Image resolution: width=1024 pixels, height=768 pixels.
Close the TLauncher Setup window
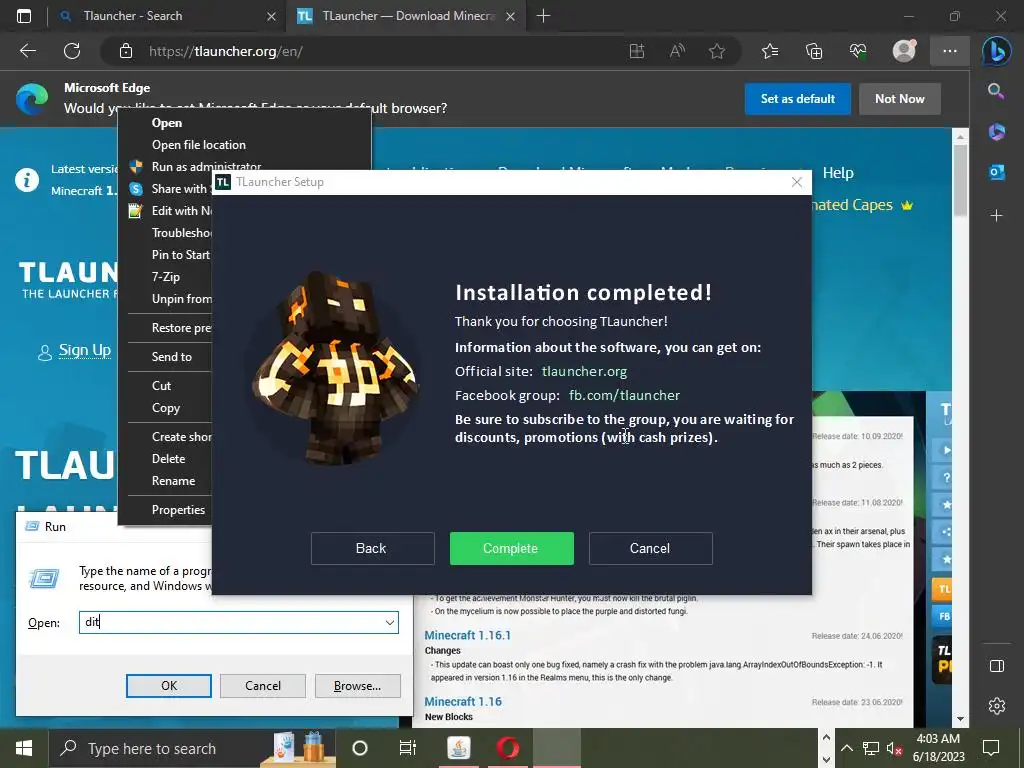point(797,182)
